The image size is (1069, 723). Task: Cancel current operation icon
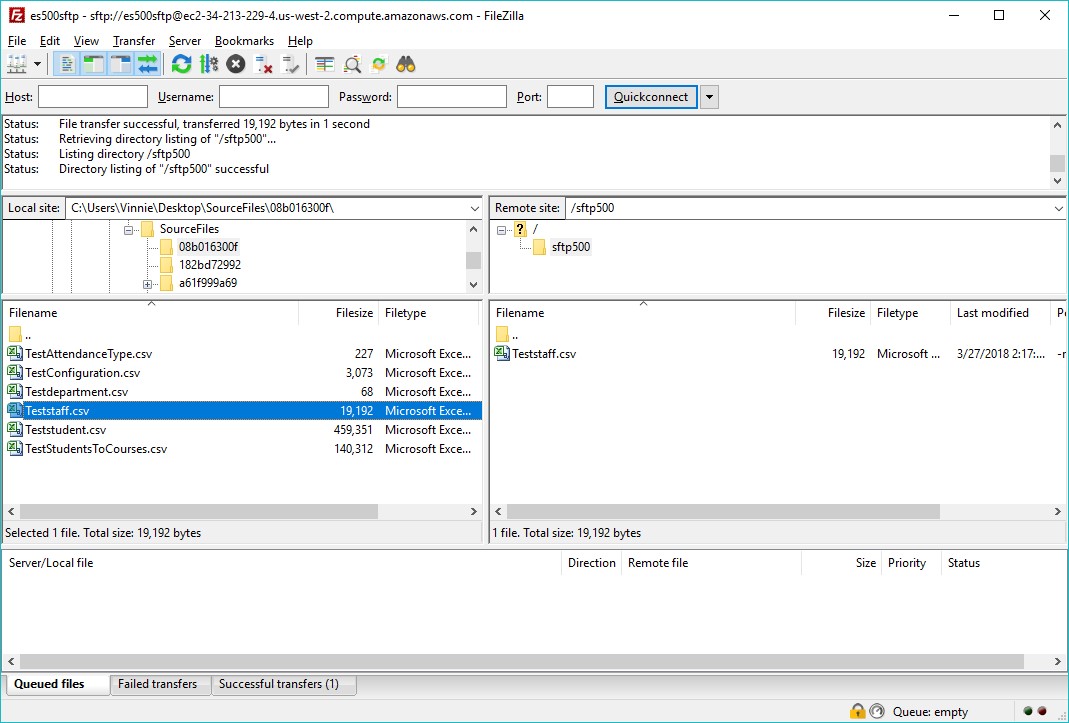[x=236, y=65]
